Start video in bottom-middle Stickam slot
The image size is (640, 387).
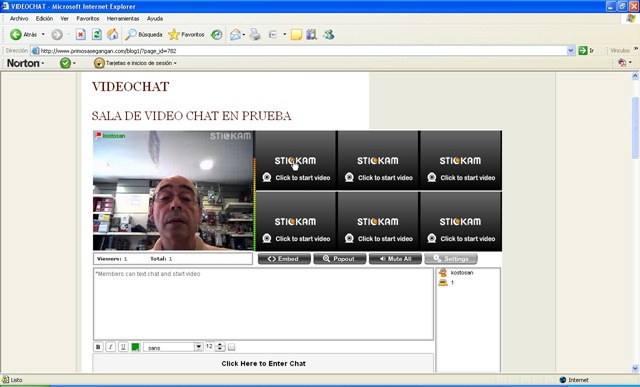click(378, 221)
